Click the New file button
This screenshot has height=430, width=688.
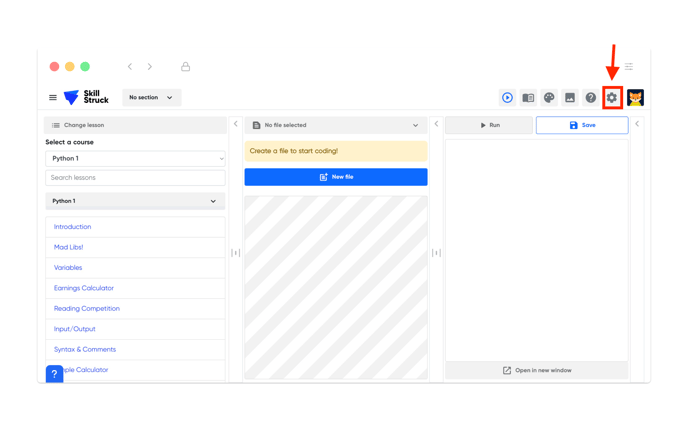(x=336, y=177)
